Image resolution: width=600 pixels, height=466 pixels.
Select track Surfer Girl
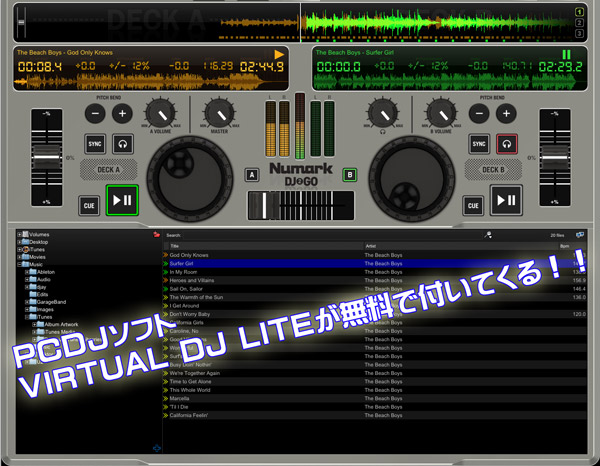pyautogui.click(x=375, y=264)
